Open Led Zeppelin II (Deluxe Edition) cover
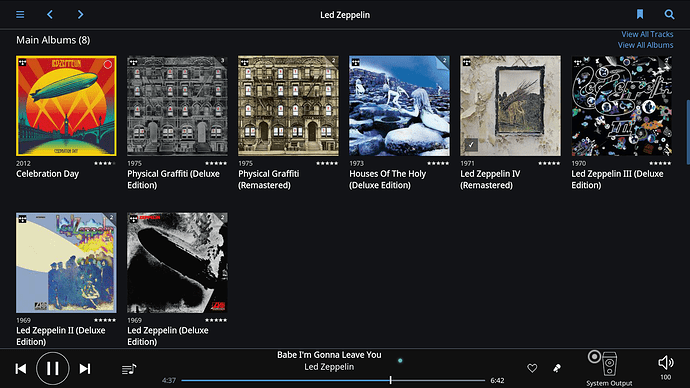690x388 pixels. coord(66,263)
